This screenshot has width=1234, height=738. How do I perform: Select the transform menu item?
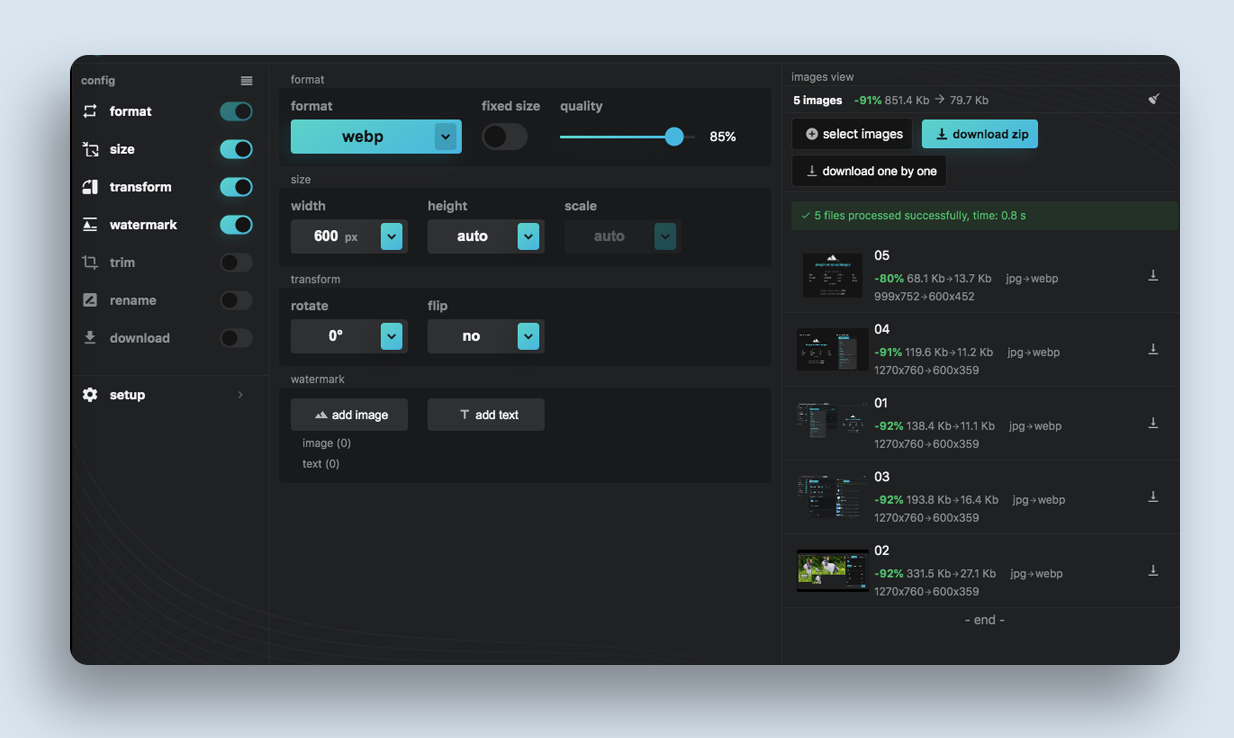168,187
